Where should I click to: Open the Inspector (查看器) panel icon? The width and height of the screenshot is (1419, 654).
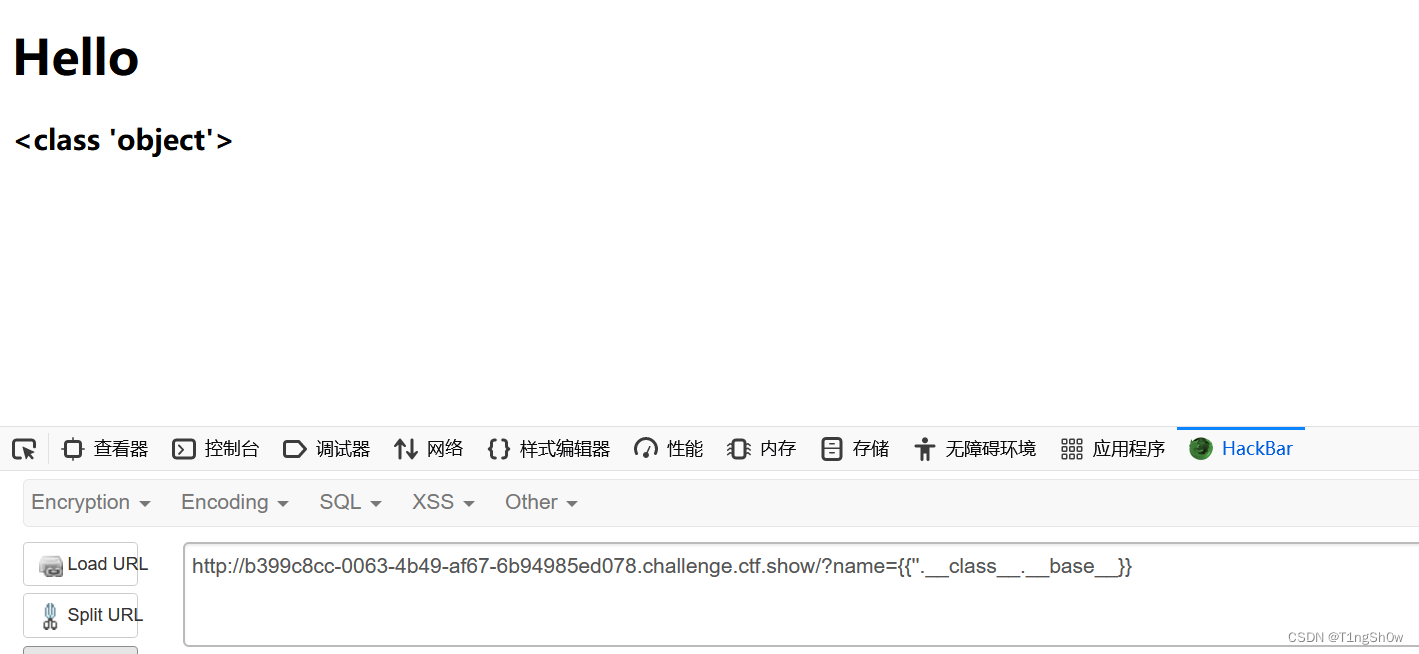pyautogui.click(x=73, y=449)
